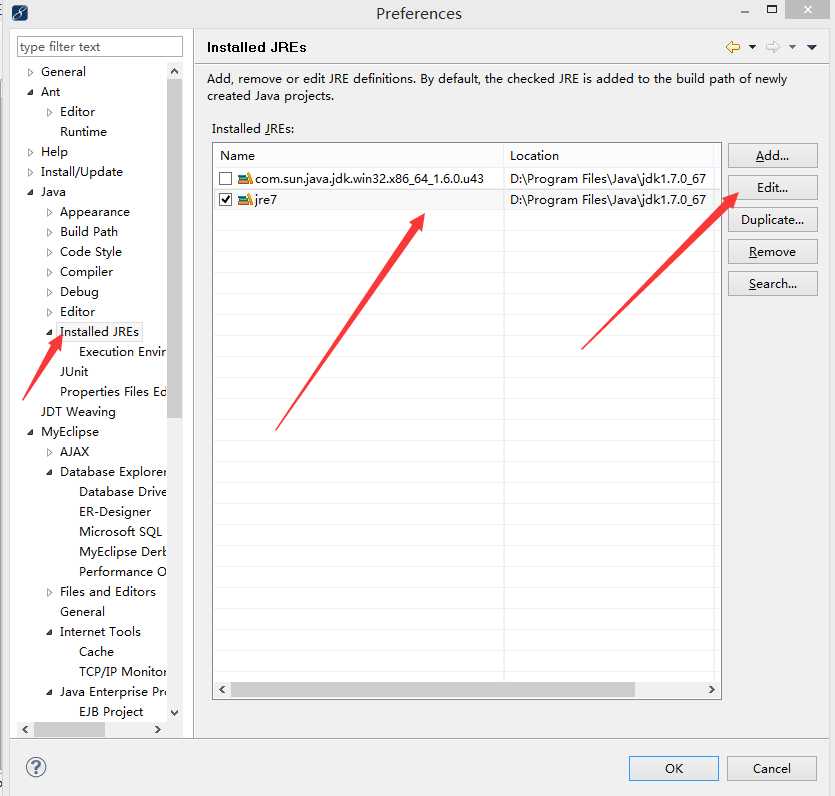Open Ant Runtime preferences

pos(83,132)
